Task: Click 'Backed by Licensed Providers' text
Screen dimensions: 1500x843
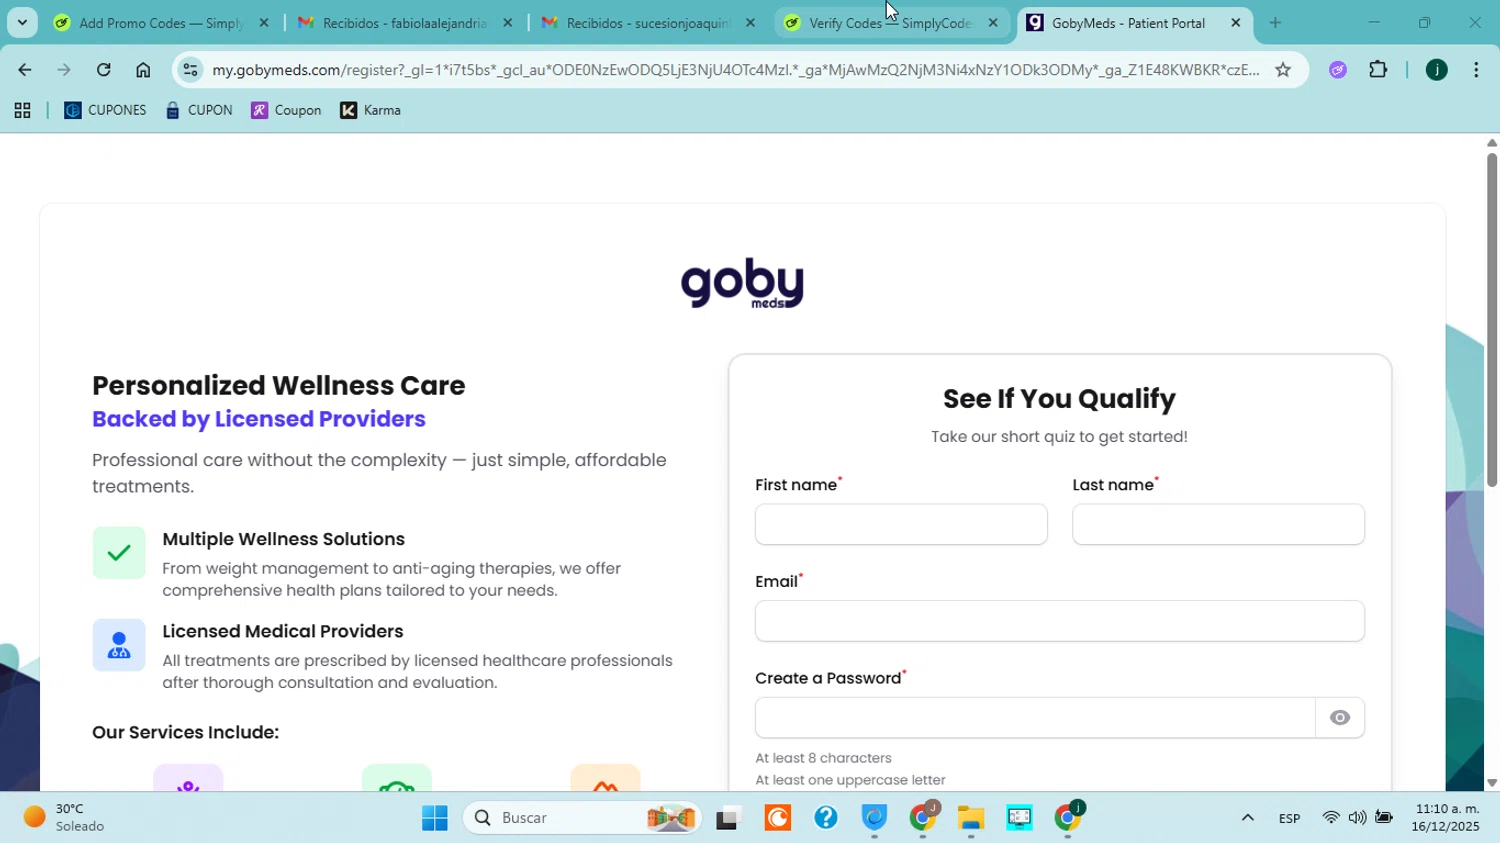Action: coord(259,419)
